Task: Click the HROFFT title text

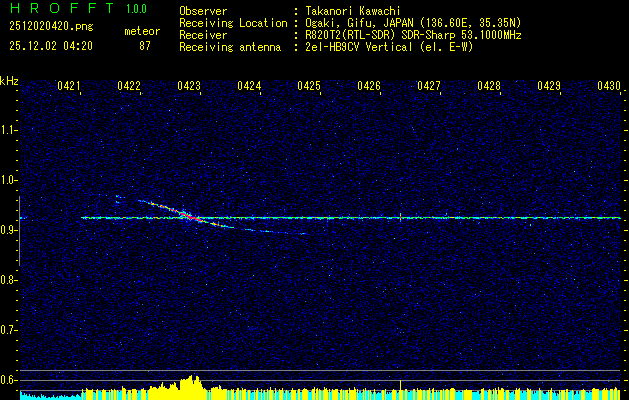Action: pos(53,8)
